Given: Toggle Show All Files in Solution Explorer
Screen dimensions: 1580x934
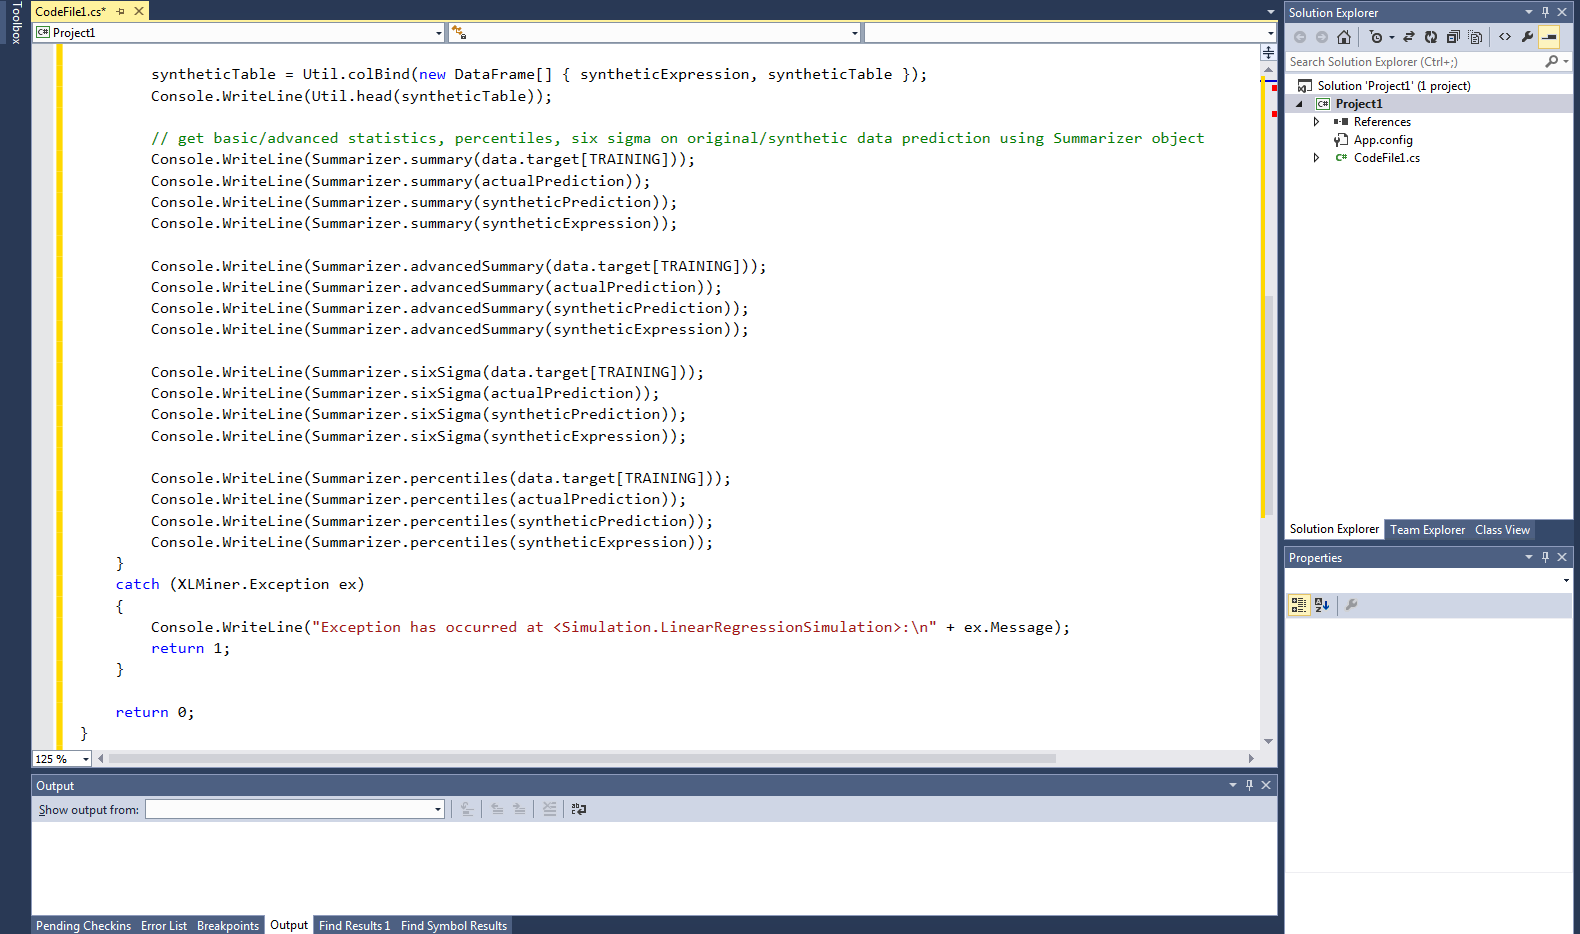Looking at the screenshot, I should coord(1475,37).
